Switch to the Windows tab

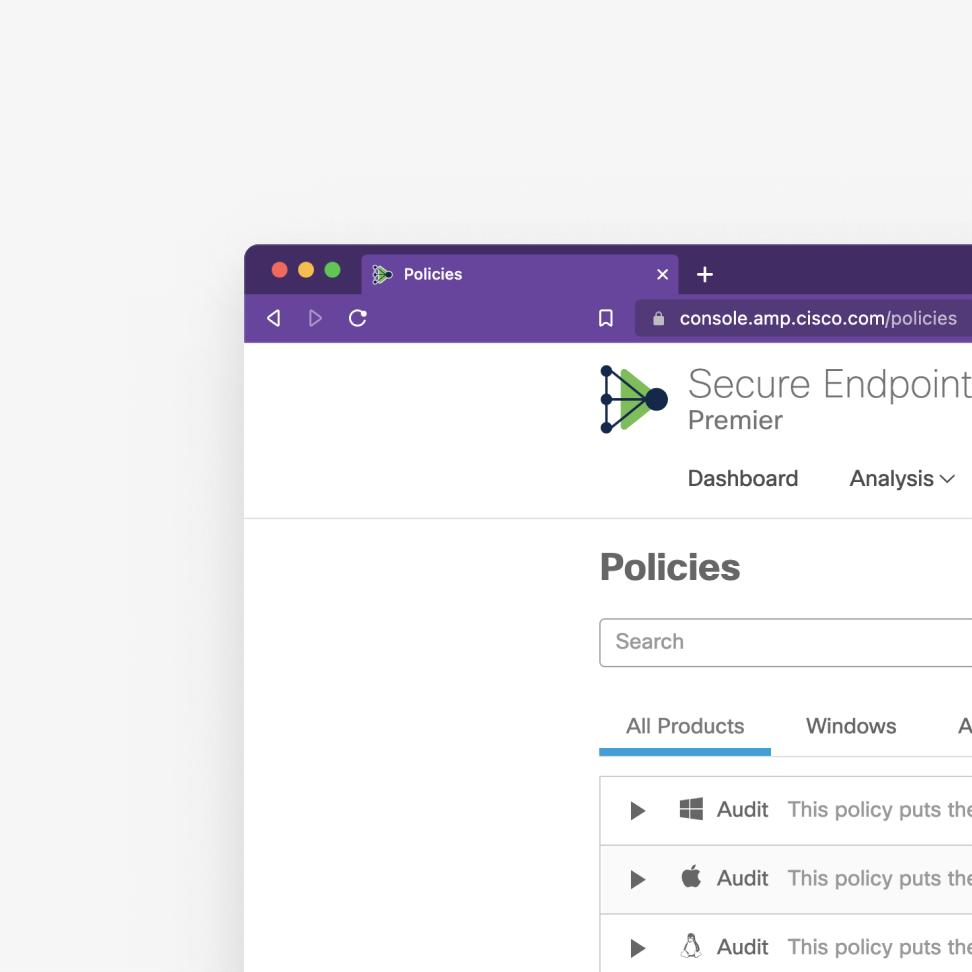851,726
